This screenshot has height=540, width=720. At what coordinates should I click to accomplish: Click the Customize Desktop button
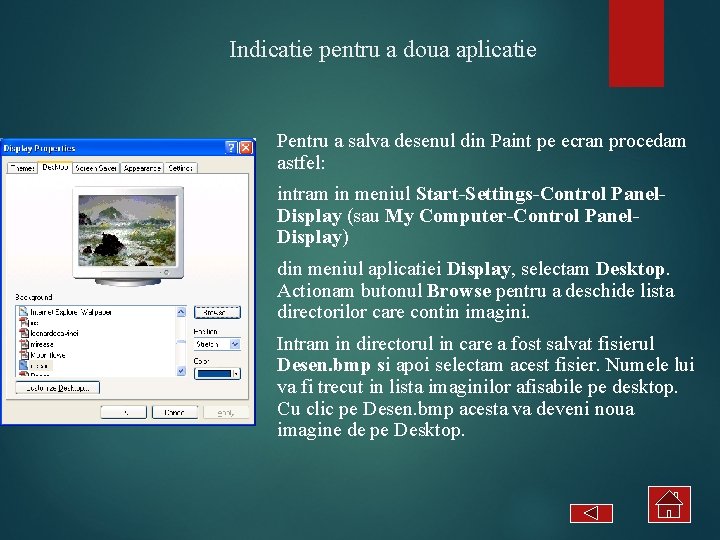pos(57,388)
